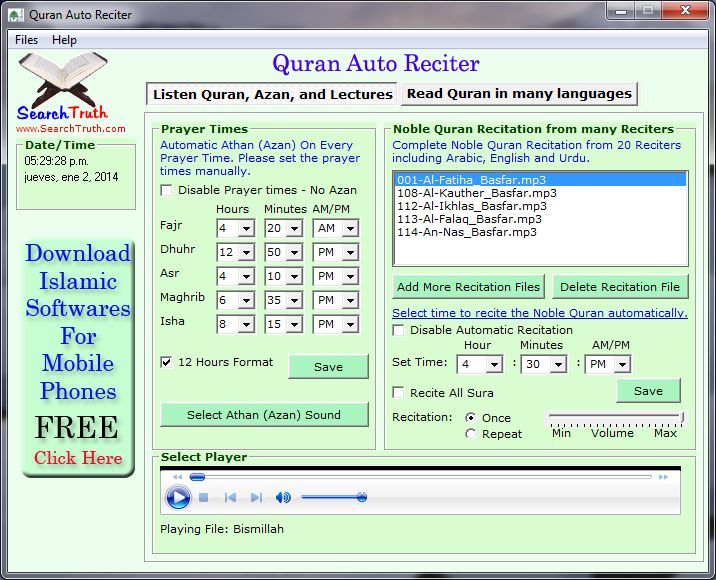Expand the Asr AM/PM dropdown
Viewport: 716px width, 580px height.
point(350,276)
